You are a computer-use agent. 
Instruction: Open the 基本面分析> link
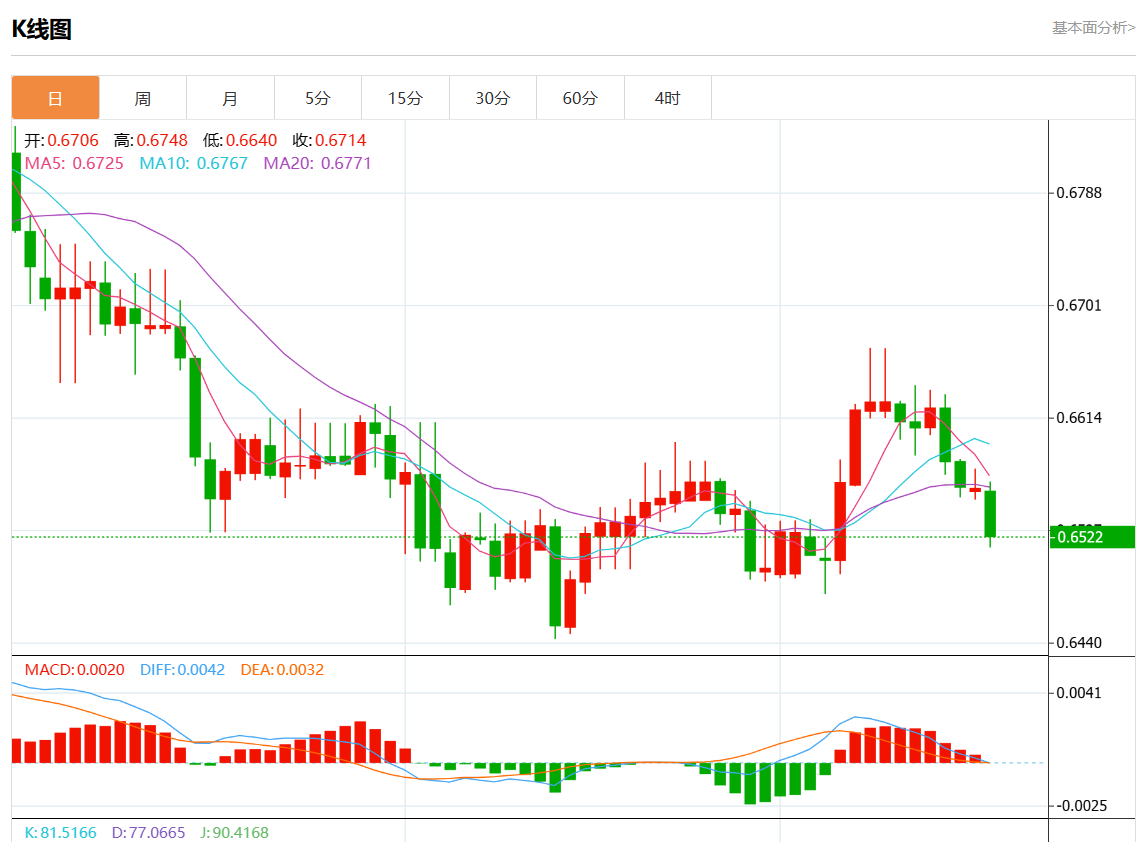1093,28
